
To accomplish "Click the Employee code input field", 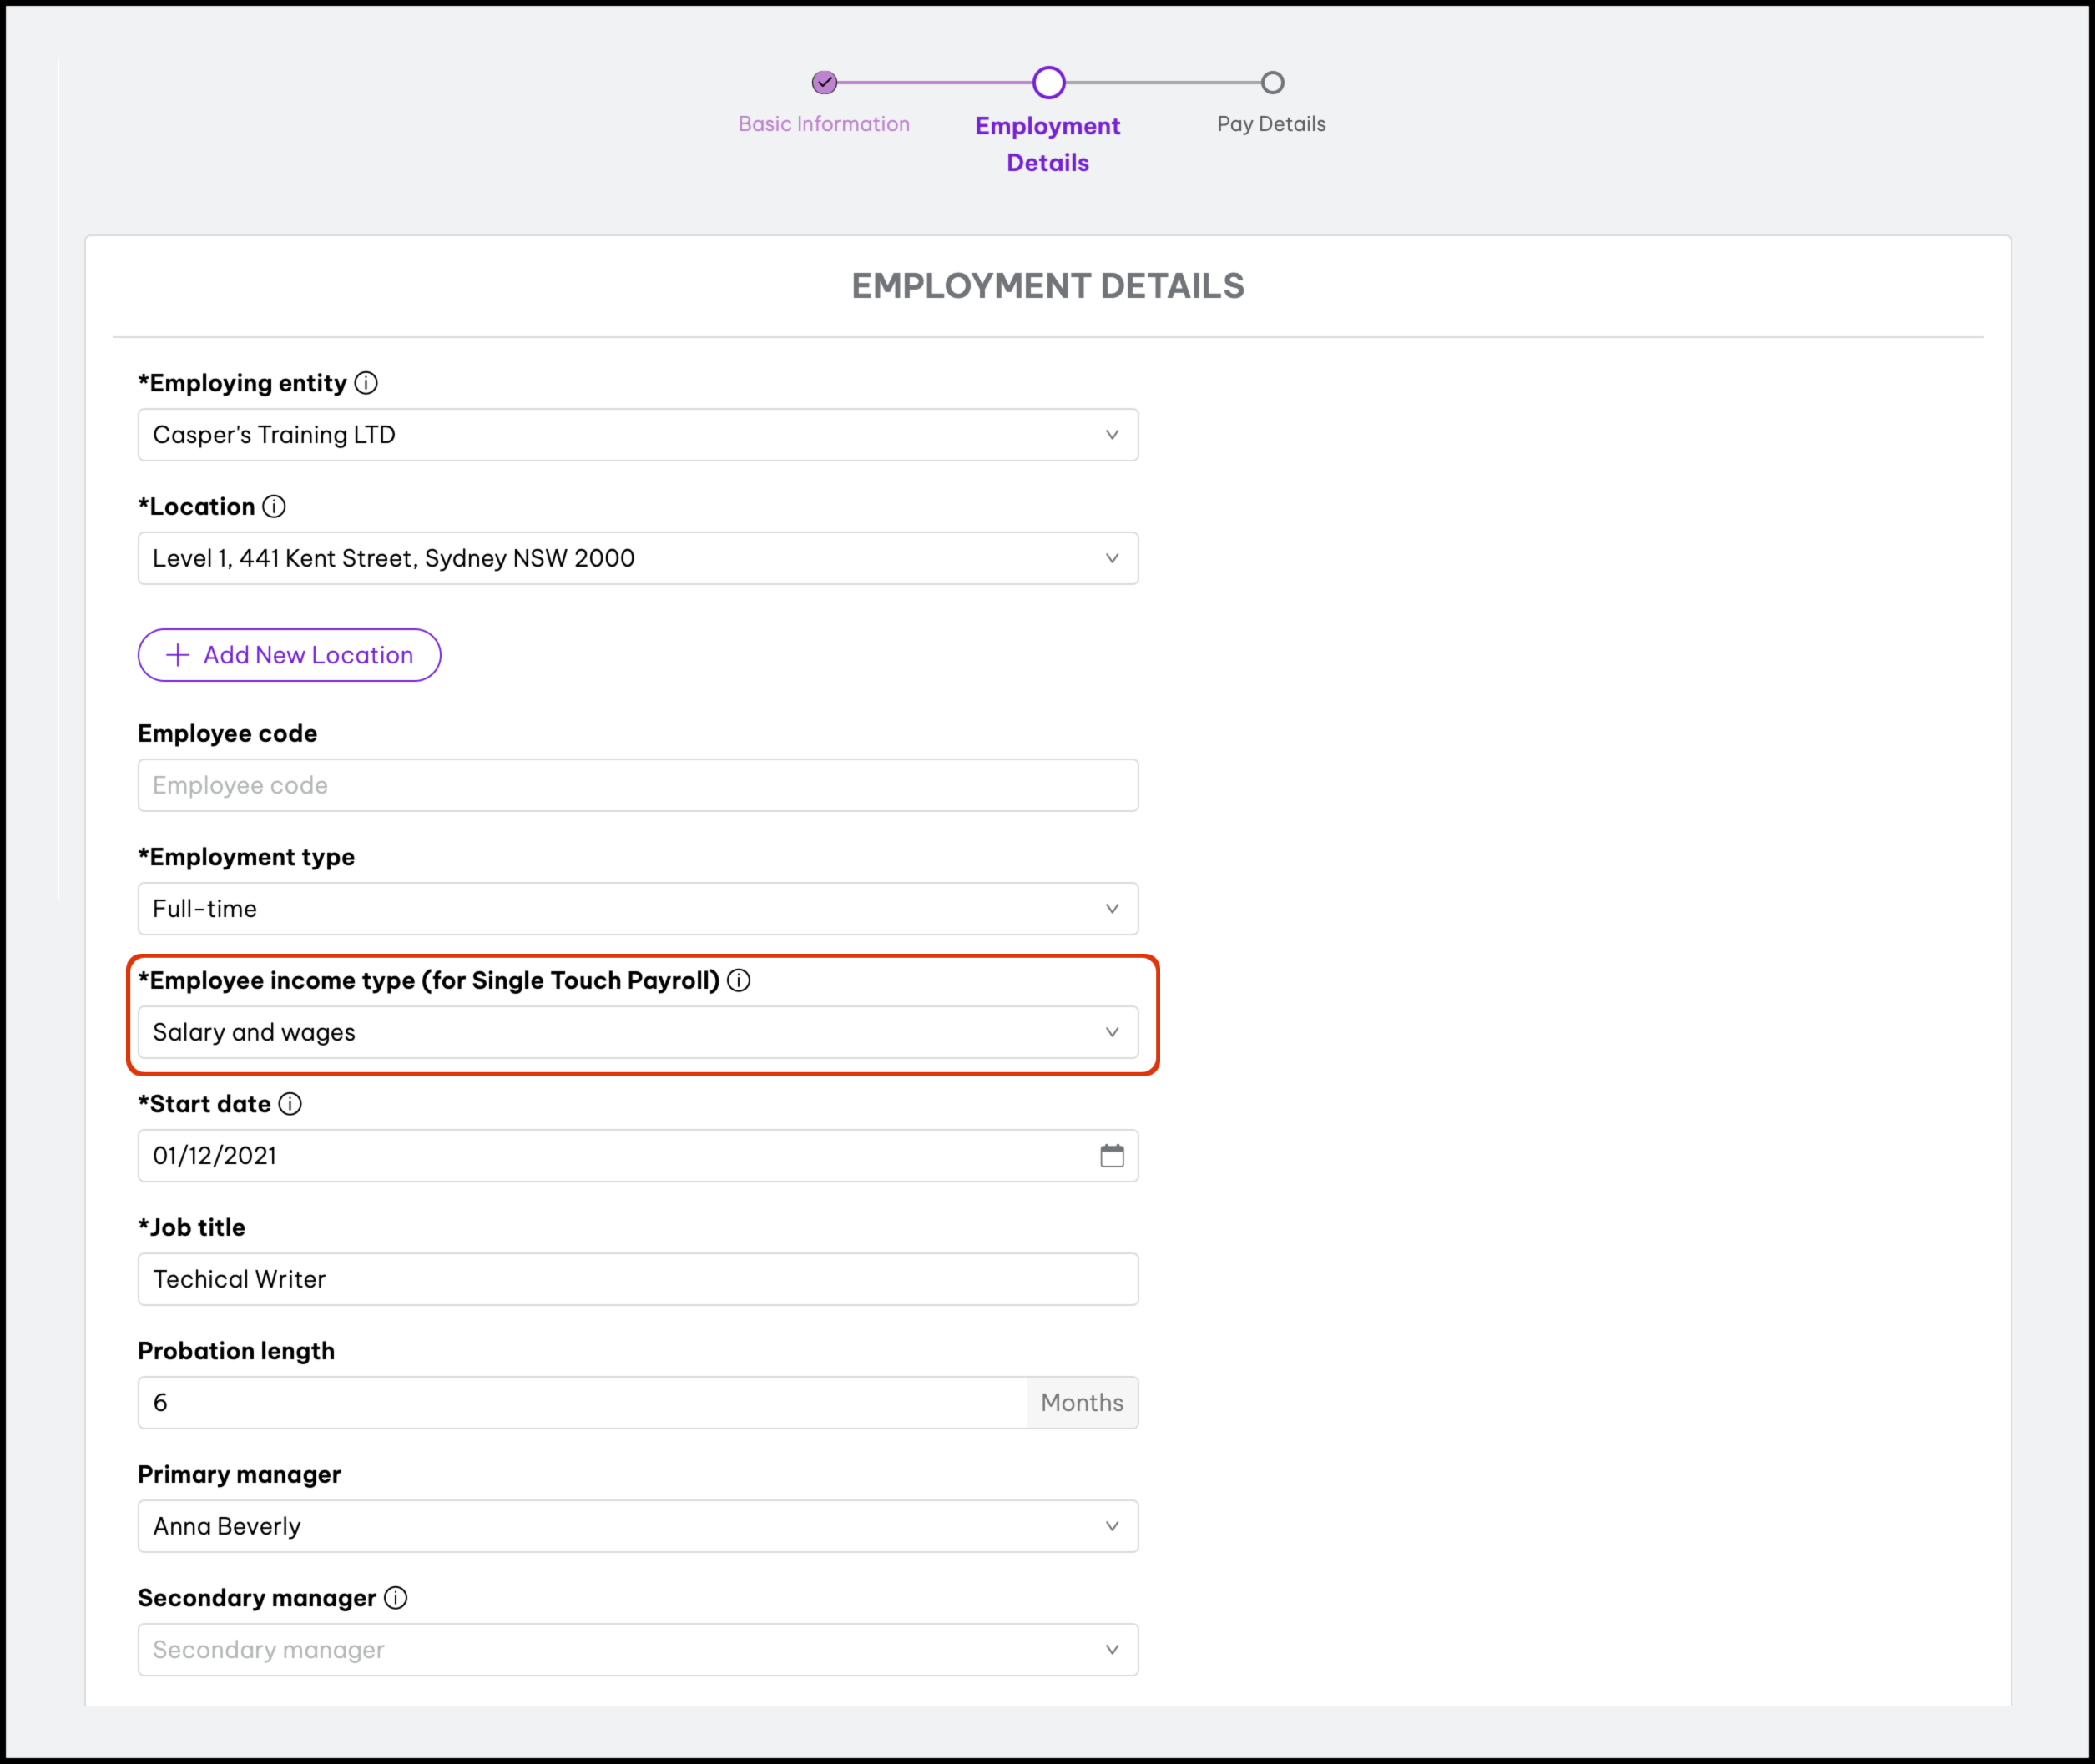I will [x=638, y=785].
